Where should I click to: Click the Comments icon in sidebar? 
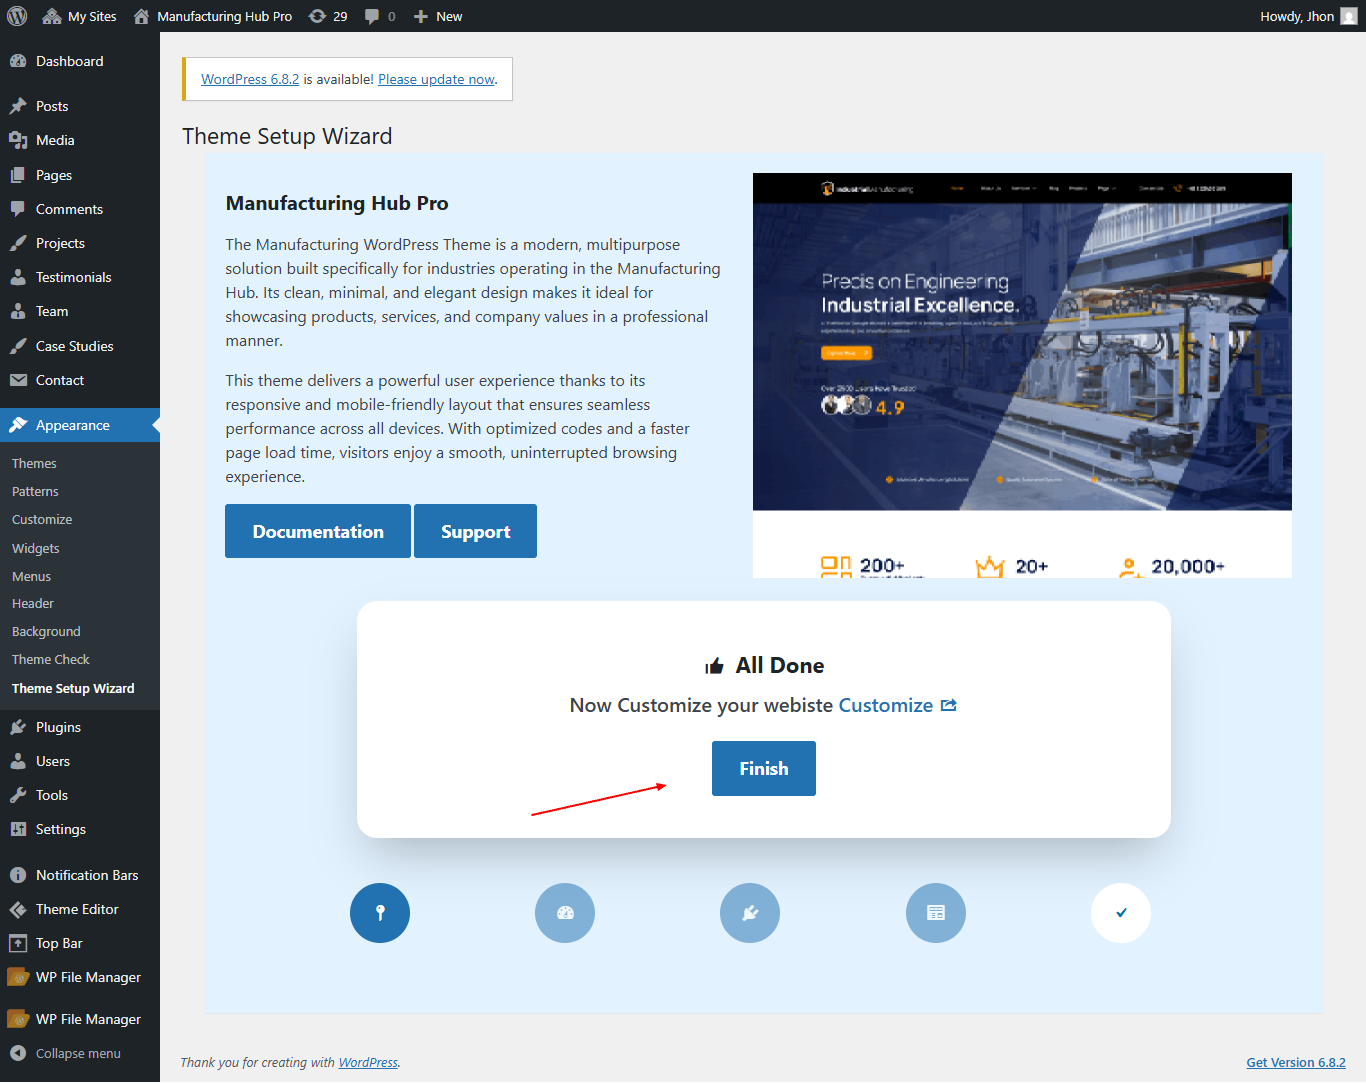coord(18,209)
